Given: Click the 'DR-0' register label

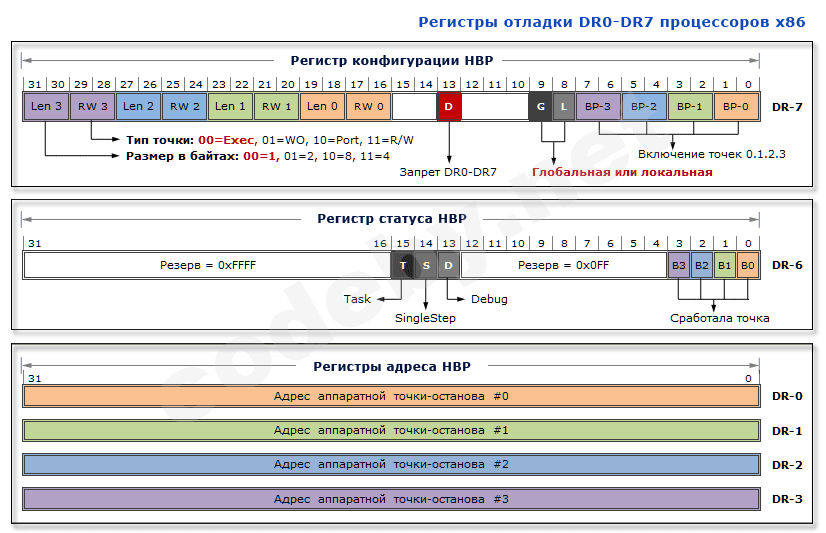Looking at the screenshot, I should (x=787, y=396).
